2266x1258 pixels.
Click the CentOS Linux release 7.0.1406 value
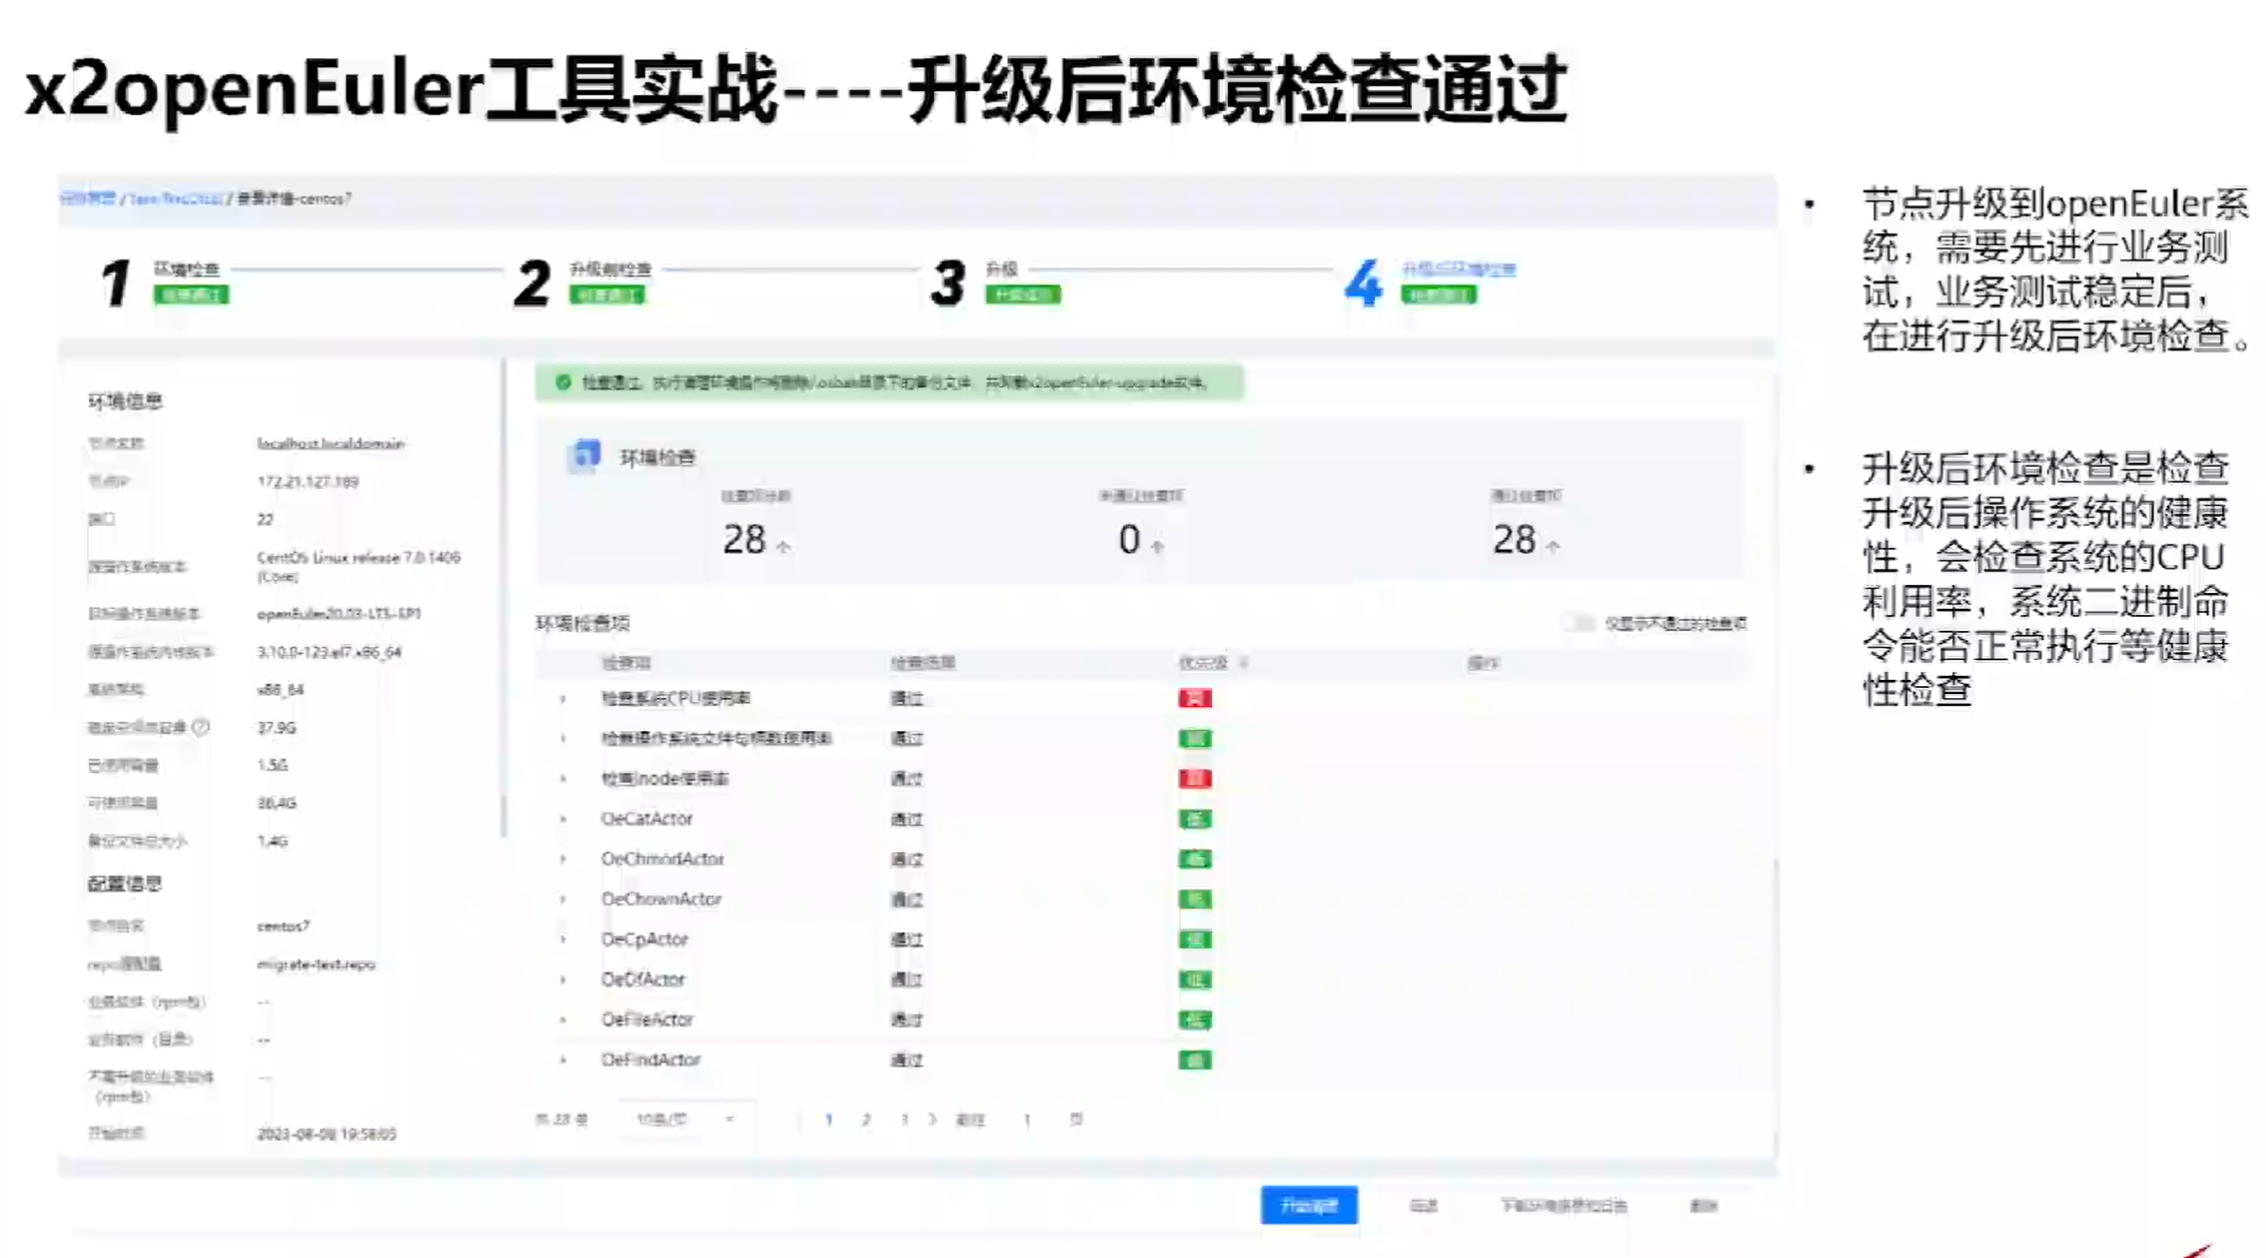click(359, 566)
